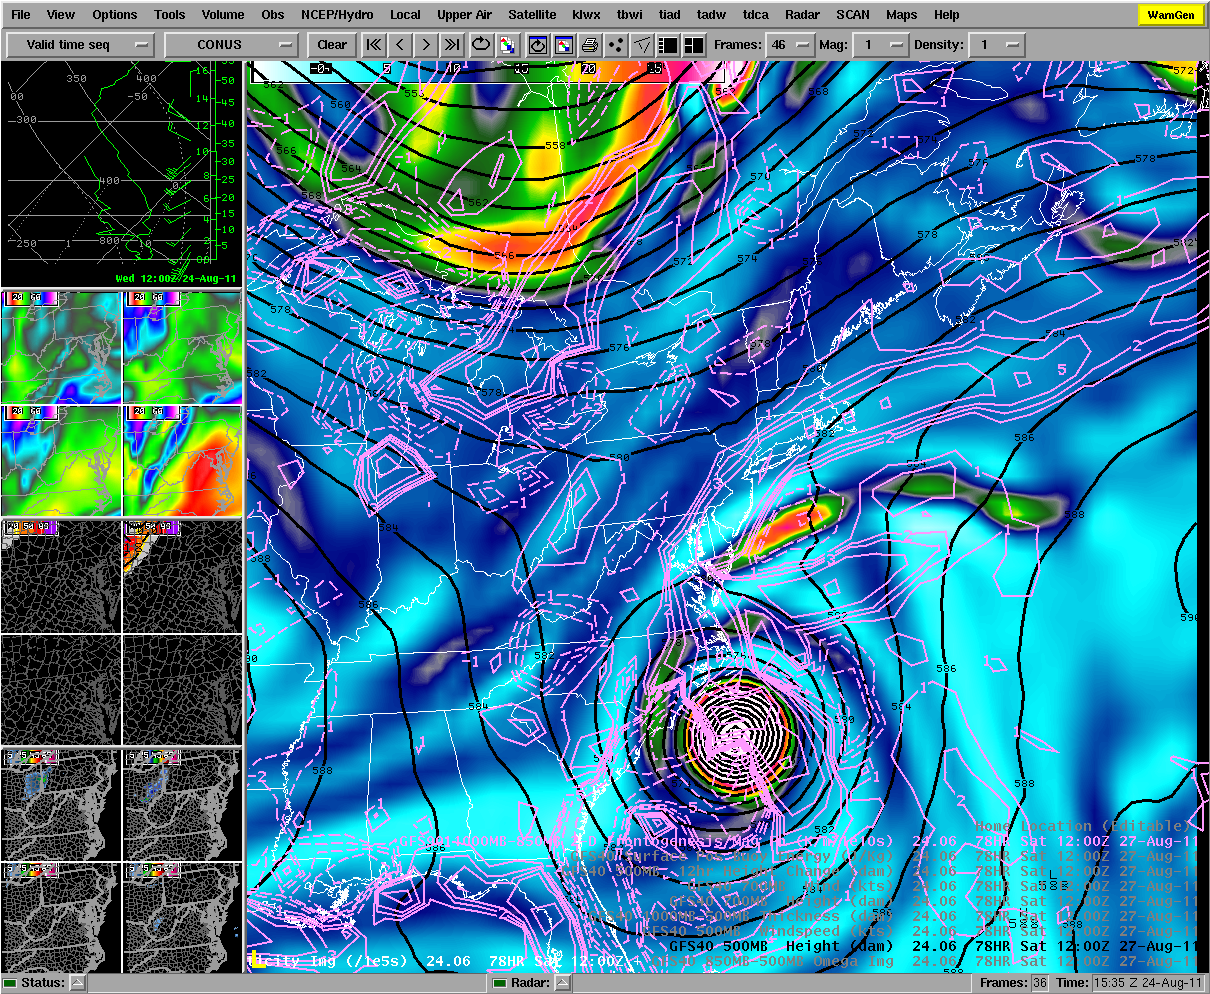
Task: Open the Volume menu
Action: (222, 15)
